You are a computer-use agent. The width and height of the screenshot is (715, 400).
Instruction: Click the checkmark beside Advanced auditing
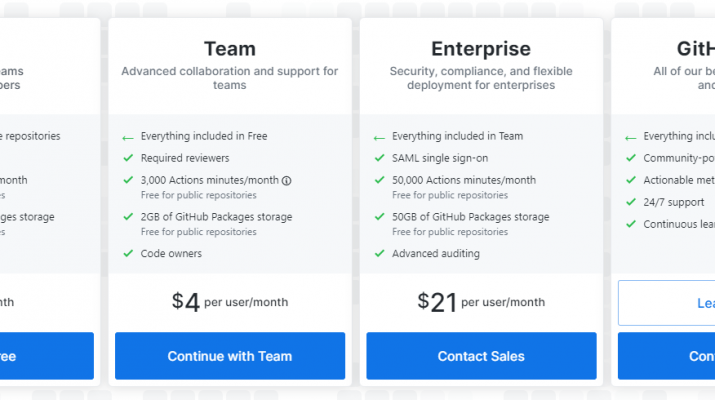click(379, 253)
